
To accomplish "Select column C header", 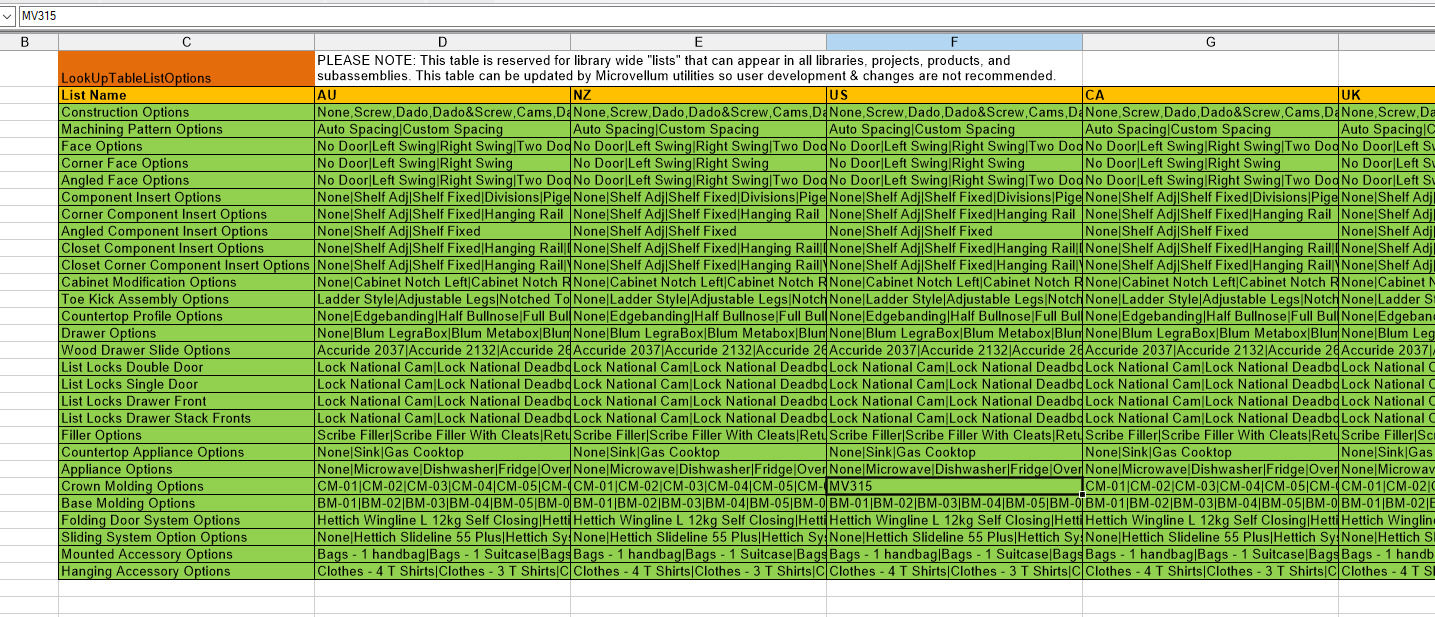I will click(x=186, y=42).
